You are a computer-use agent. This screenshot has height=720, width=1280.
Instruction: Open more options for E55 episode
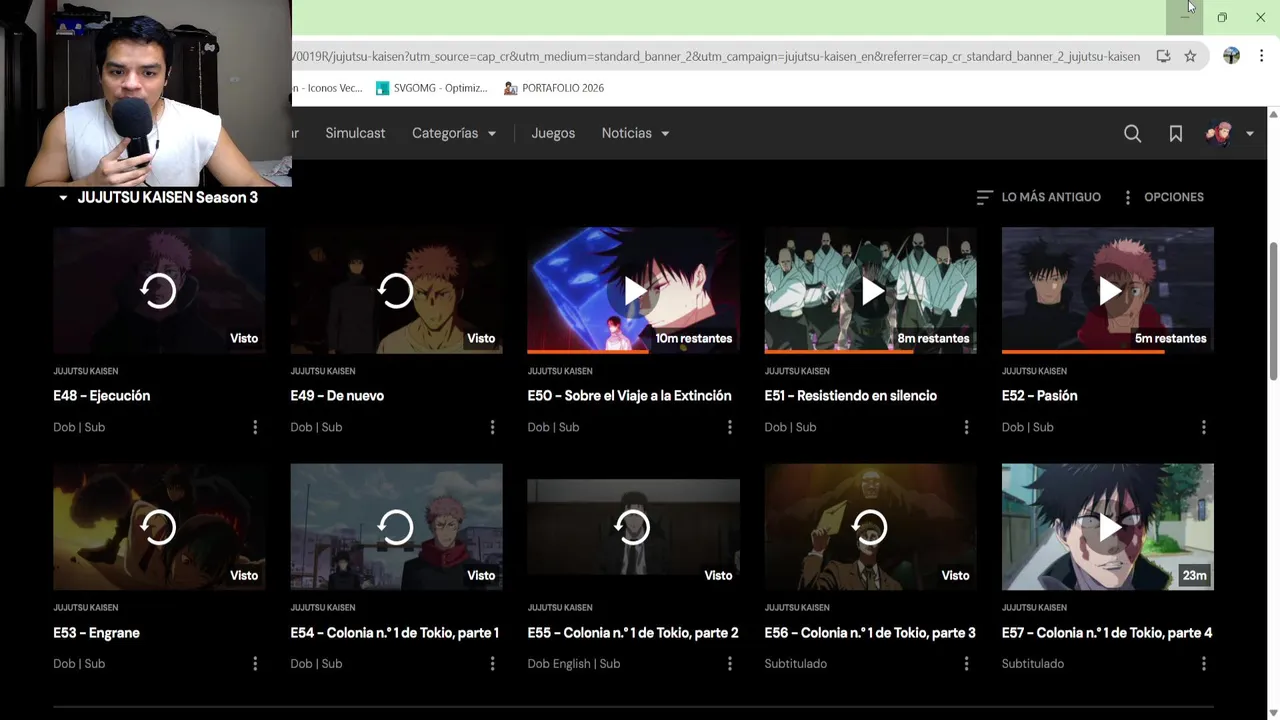pos(729,663)
